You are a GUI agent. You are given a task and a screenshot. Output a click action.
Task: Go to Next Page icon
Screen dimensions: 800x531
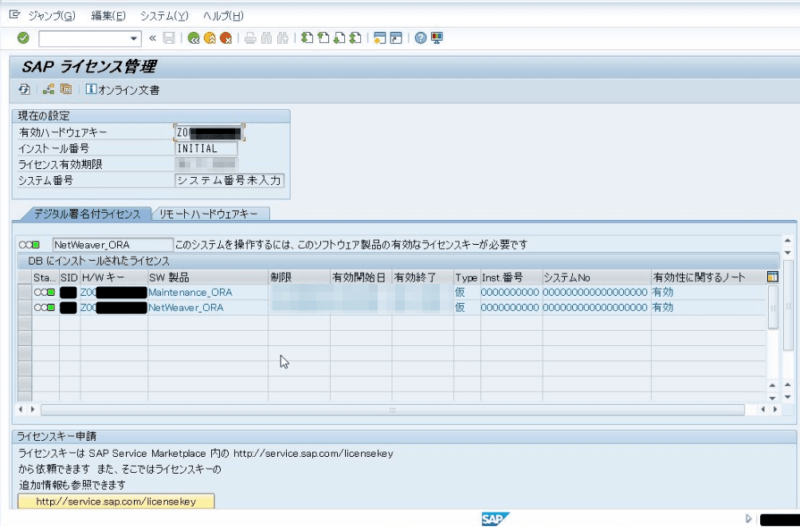(x=339, y=38)
